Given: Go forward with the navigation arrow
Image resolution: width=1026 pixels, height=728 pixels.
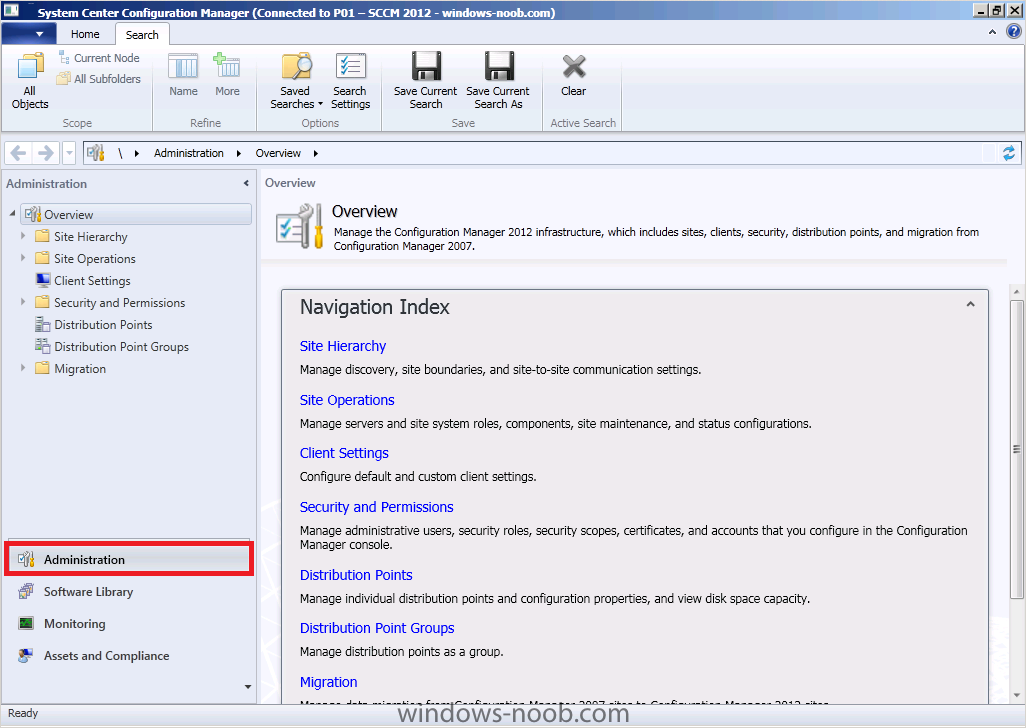Looking at the screenshot, I should coord(46,153).
